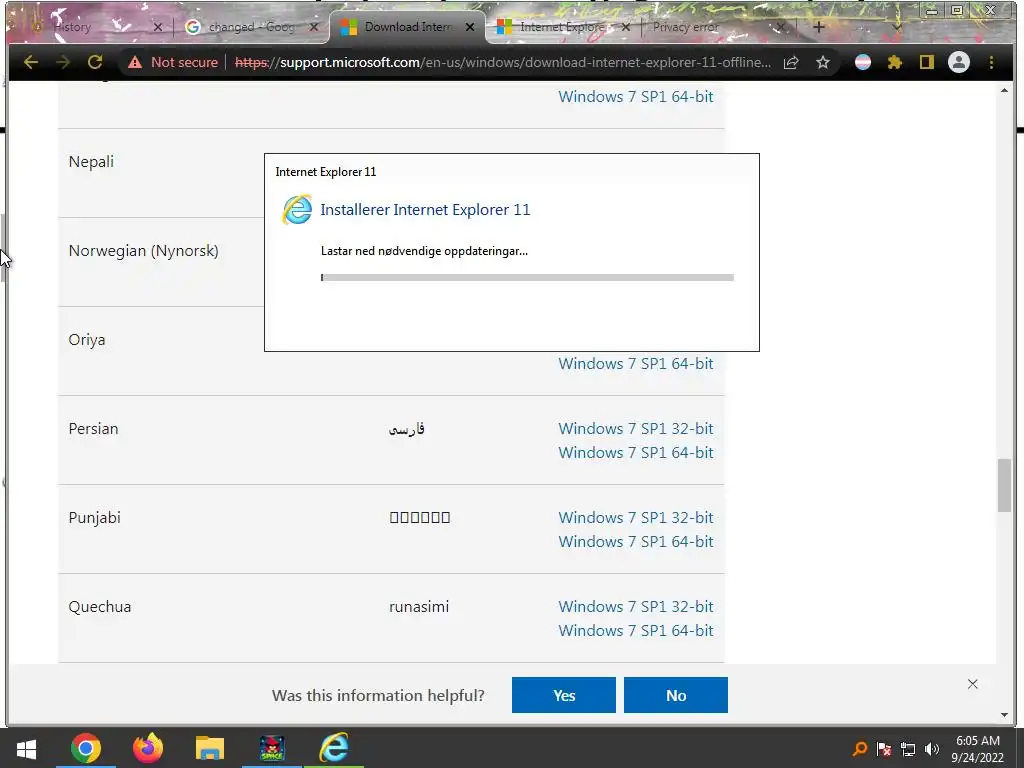Select the Persian language text
The image size is (1024, 768).
(x=93, y=428)
